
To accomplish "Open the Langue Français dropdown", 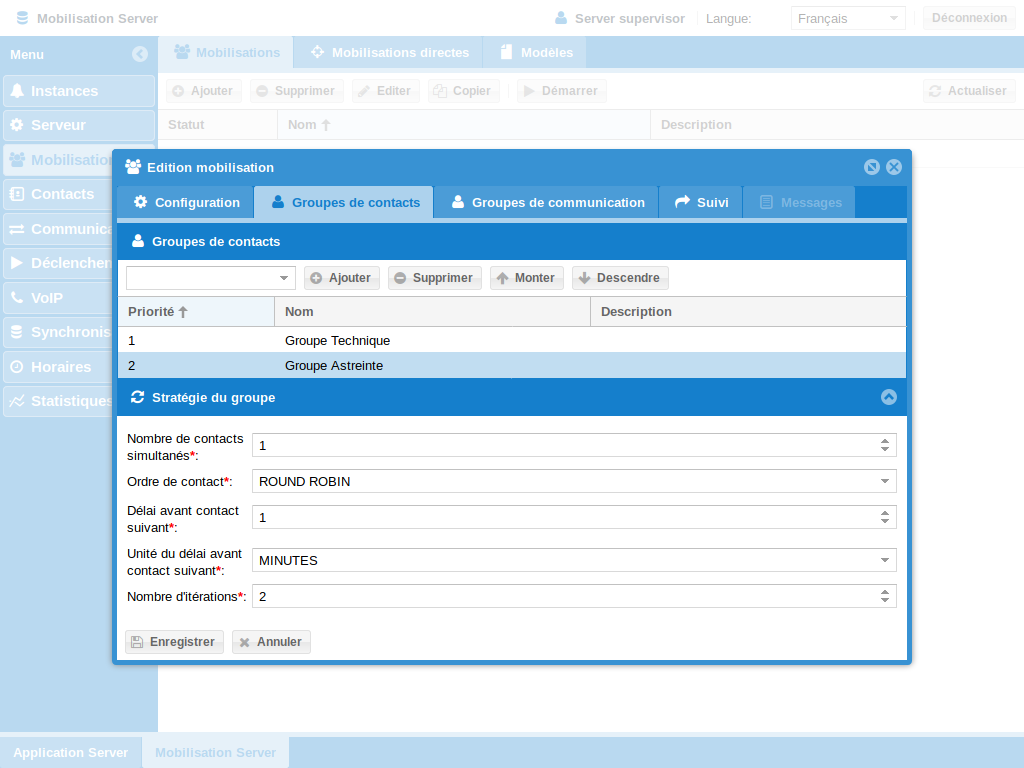I will click(x=848, y=18).
